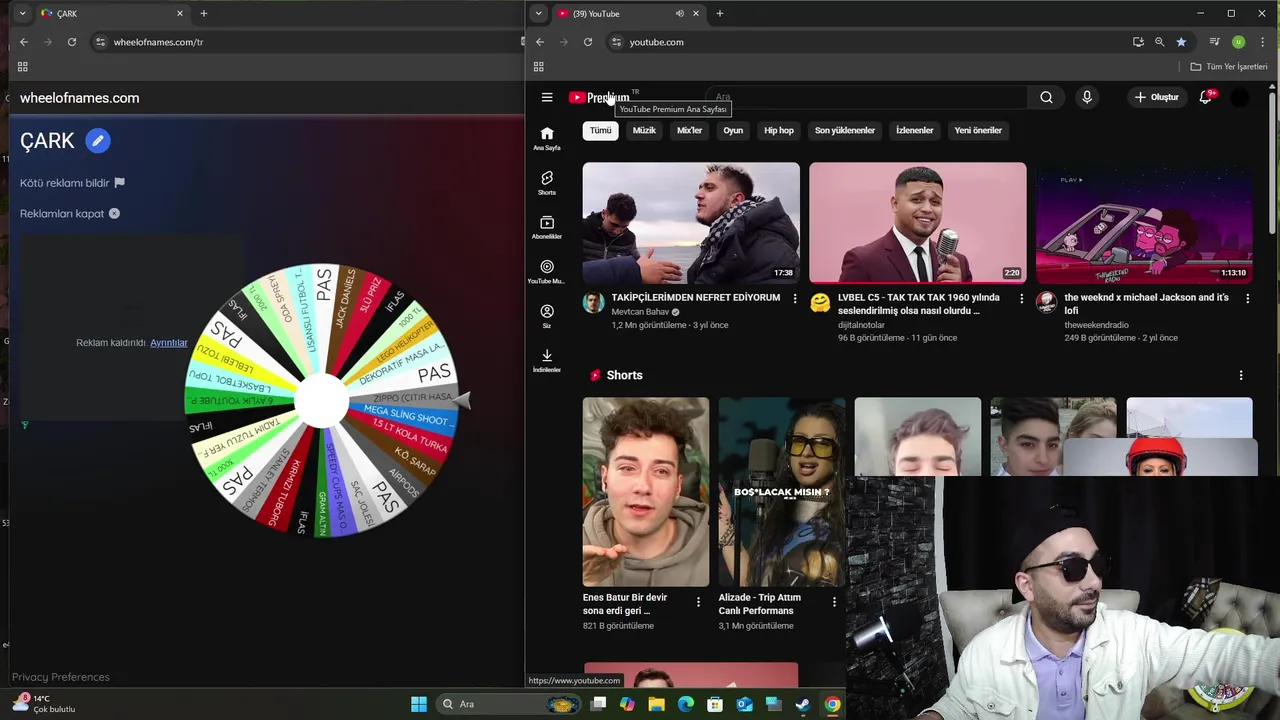1280x720 pixels.
Task: Open tab search dropdown in YouTube window
Action: point(538,13)
